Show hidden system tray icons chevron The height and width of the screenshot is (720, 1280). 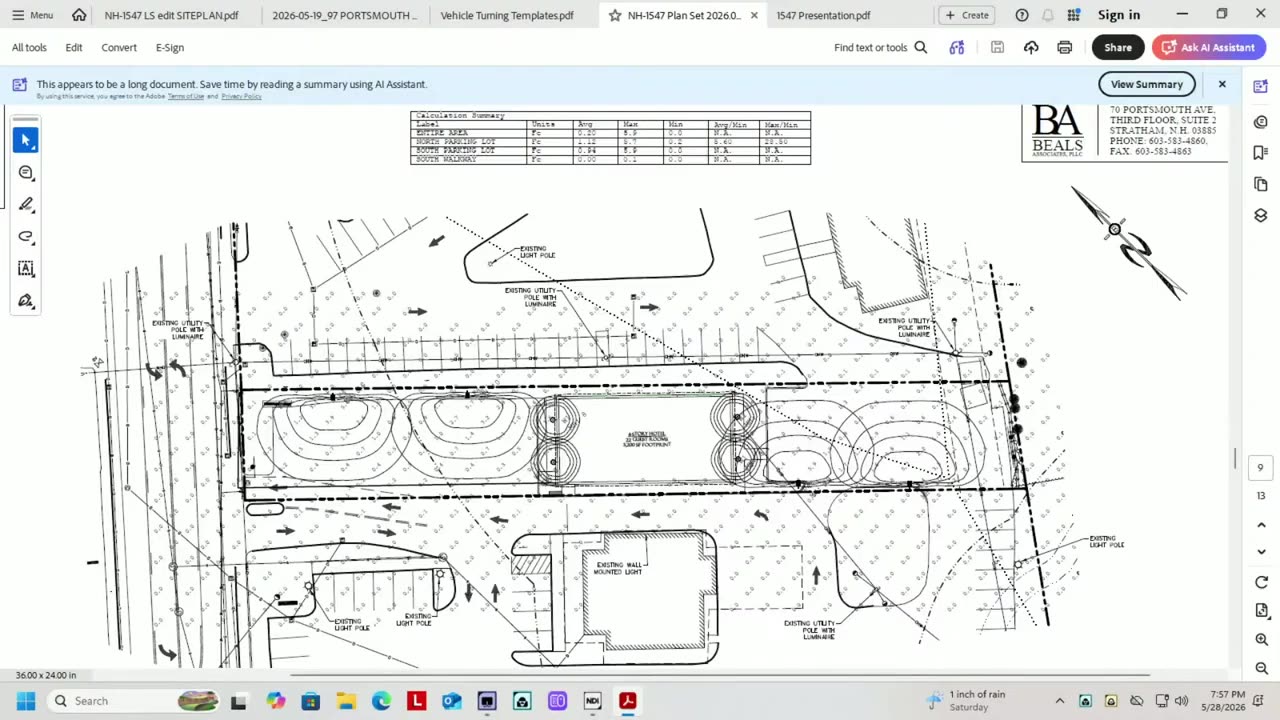(x=1060, y=701)
